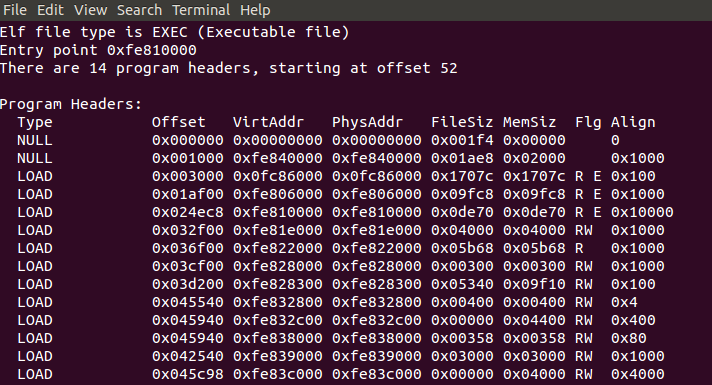This screenshot has height=385, width=712.
Task: Click the physical address 0xfe83c000
Action: tap(376, 375)
